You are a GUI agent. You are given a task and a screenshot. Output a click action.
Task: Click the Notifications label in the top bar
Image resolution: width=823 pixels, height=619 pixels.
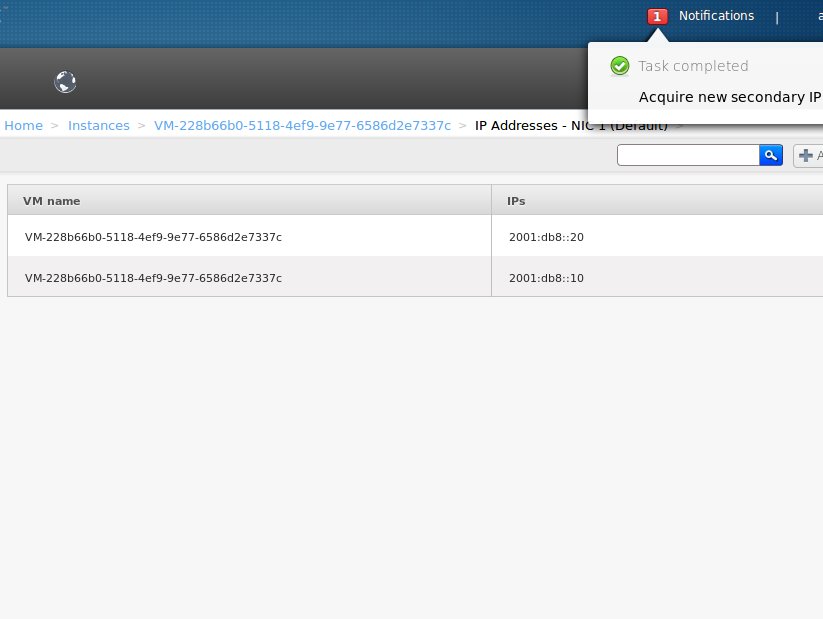716,16
